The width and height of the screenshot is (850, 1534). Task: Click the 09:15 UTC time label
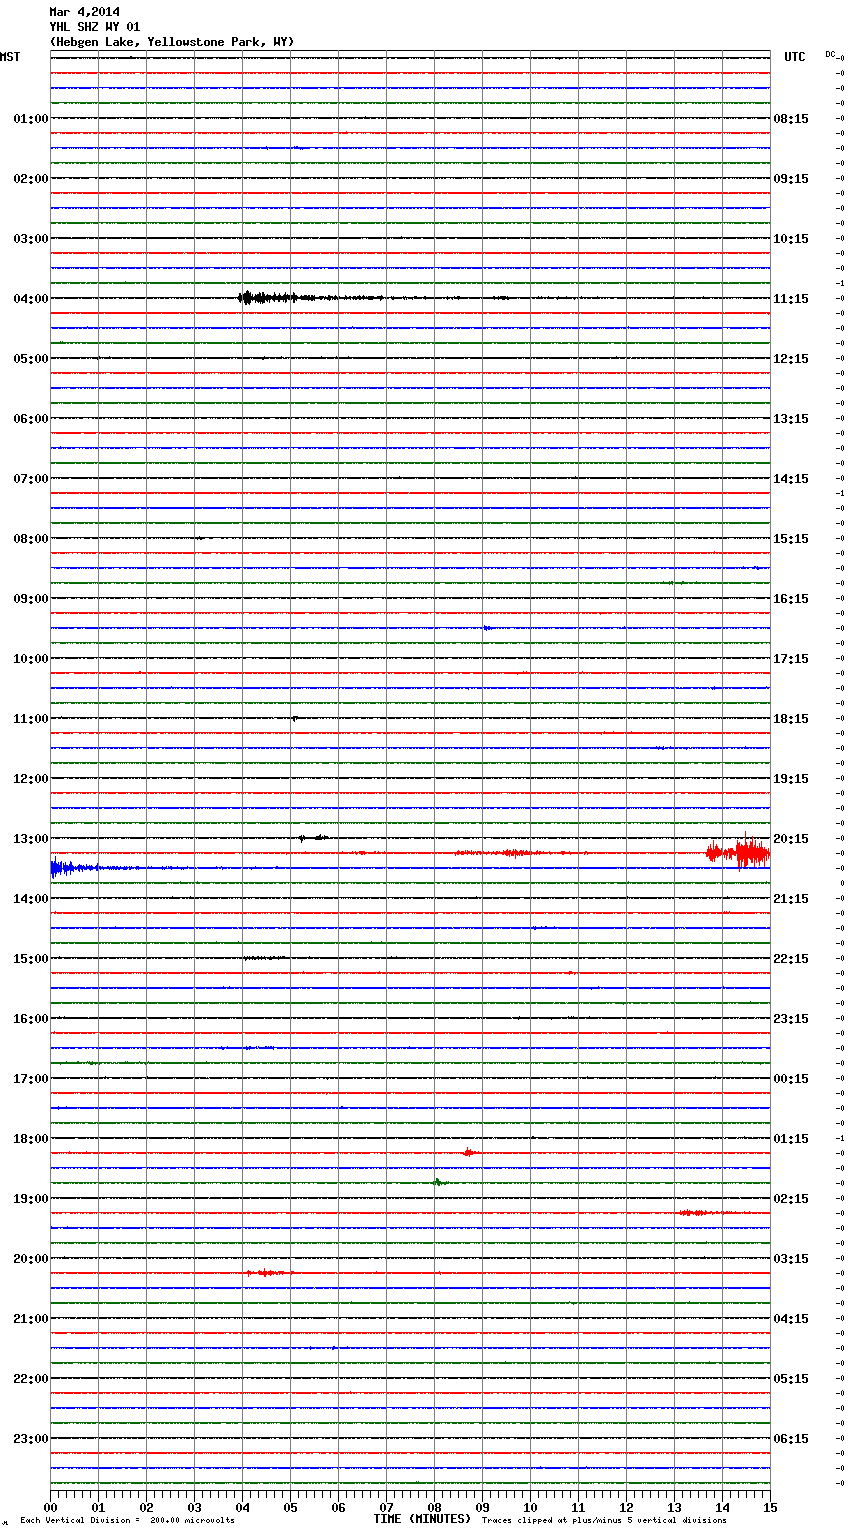coord(791,179)
